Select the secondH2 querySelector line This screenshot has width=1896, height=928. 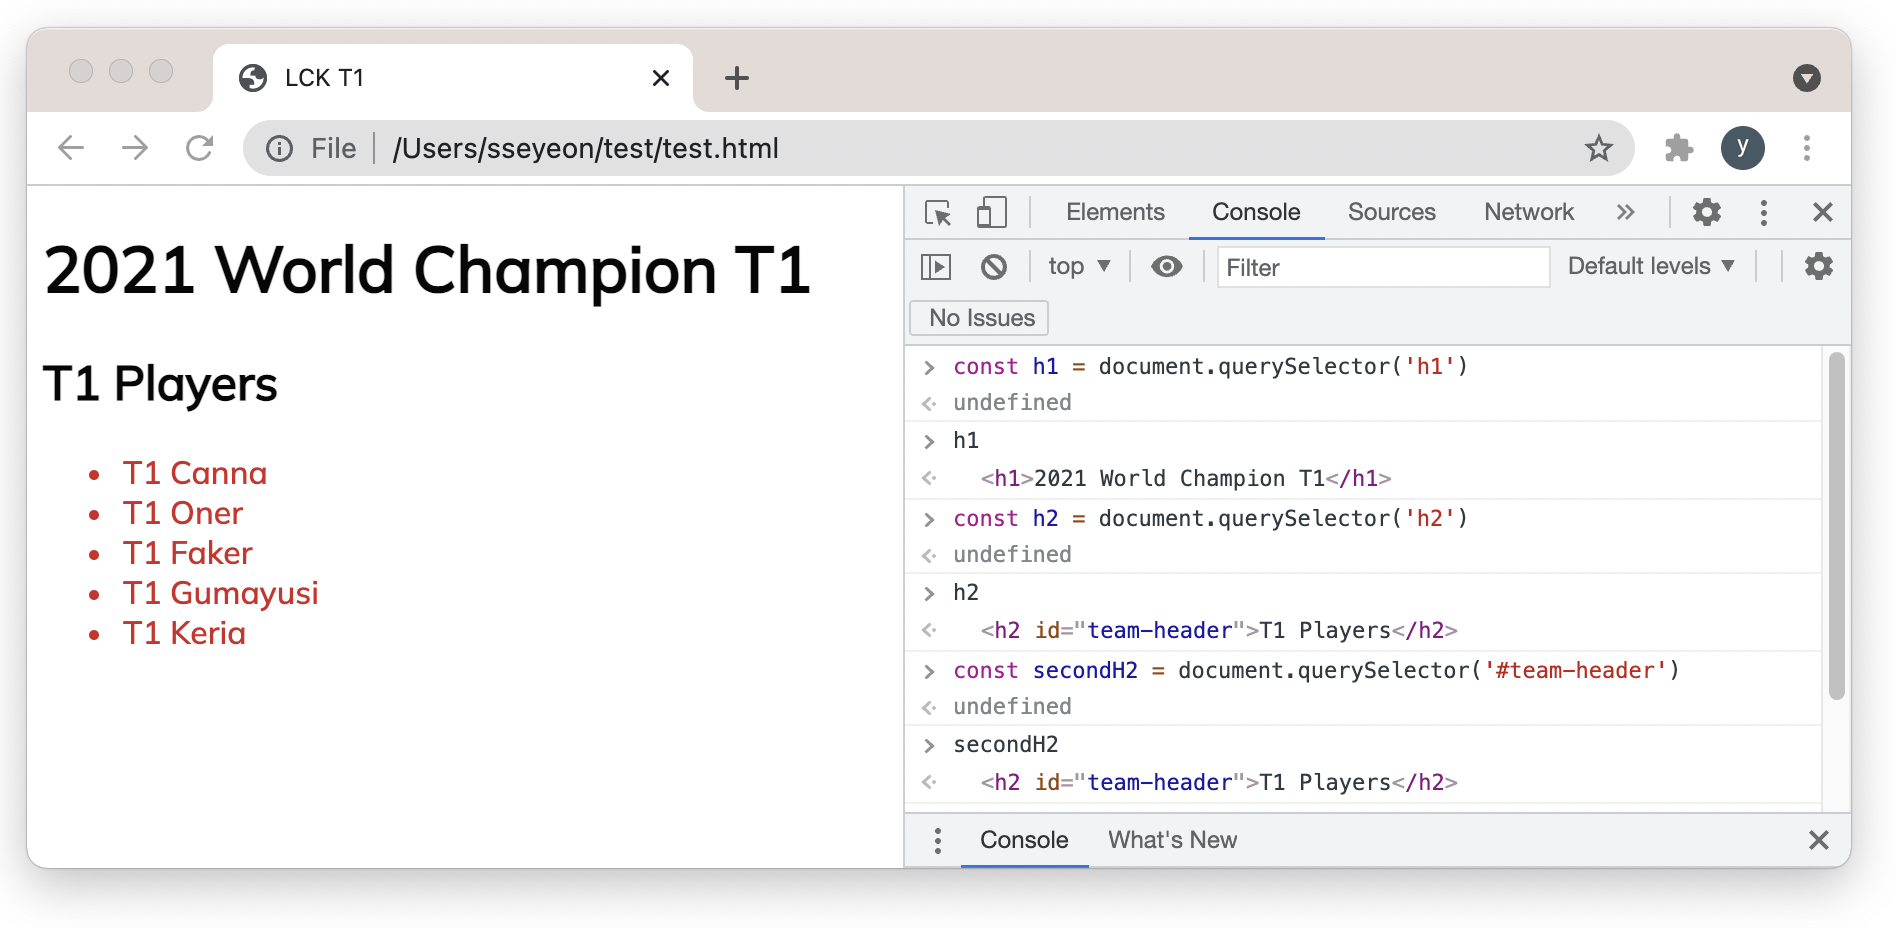pos(1316,671)
